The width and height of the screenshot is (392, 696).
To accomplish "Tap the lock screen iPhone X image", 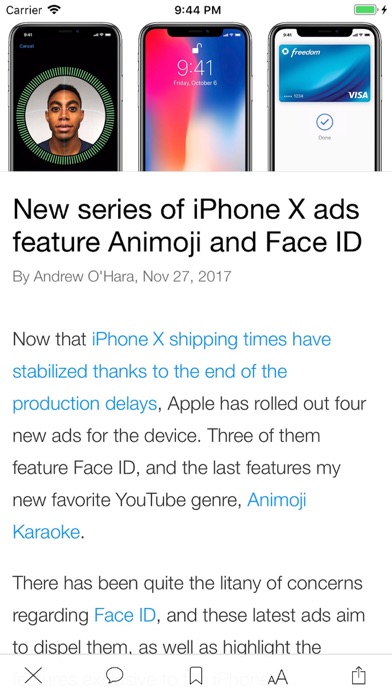I will point(195,96).
